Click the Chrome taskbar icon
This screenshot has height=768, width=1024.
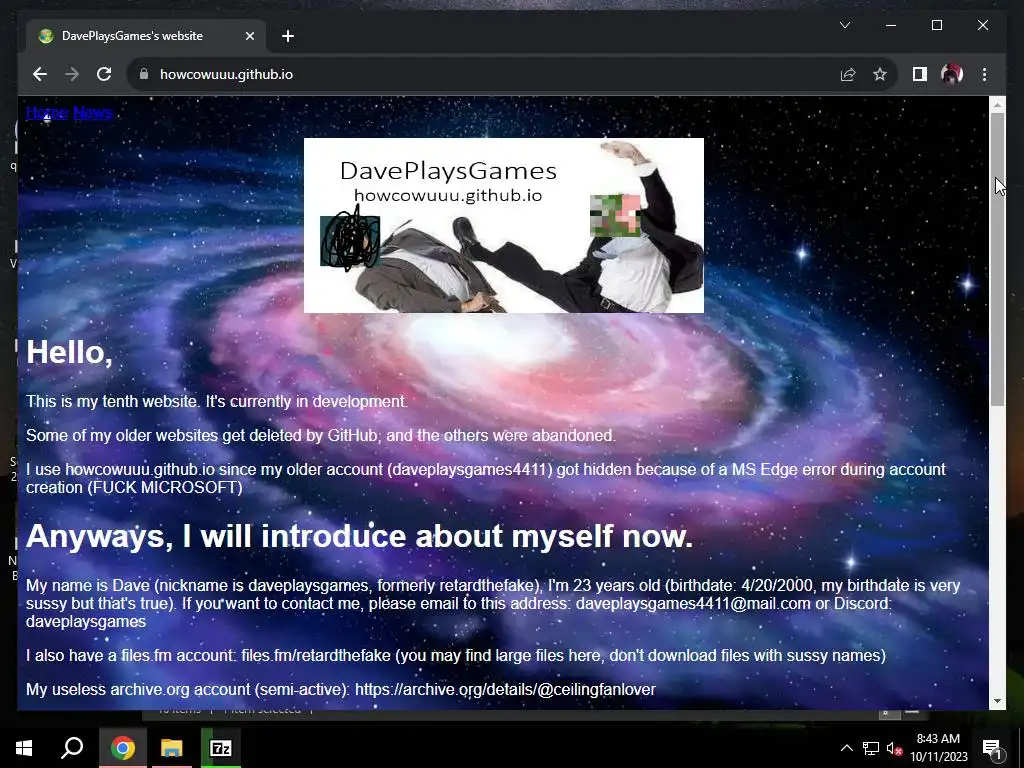tap(122, 748)
